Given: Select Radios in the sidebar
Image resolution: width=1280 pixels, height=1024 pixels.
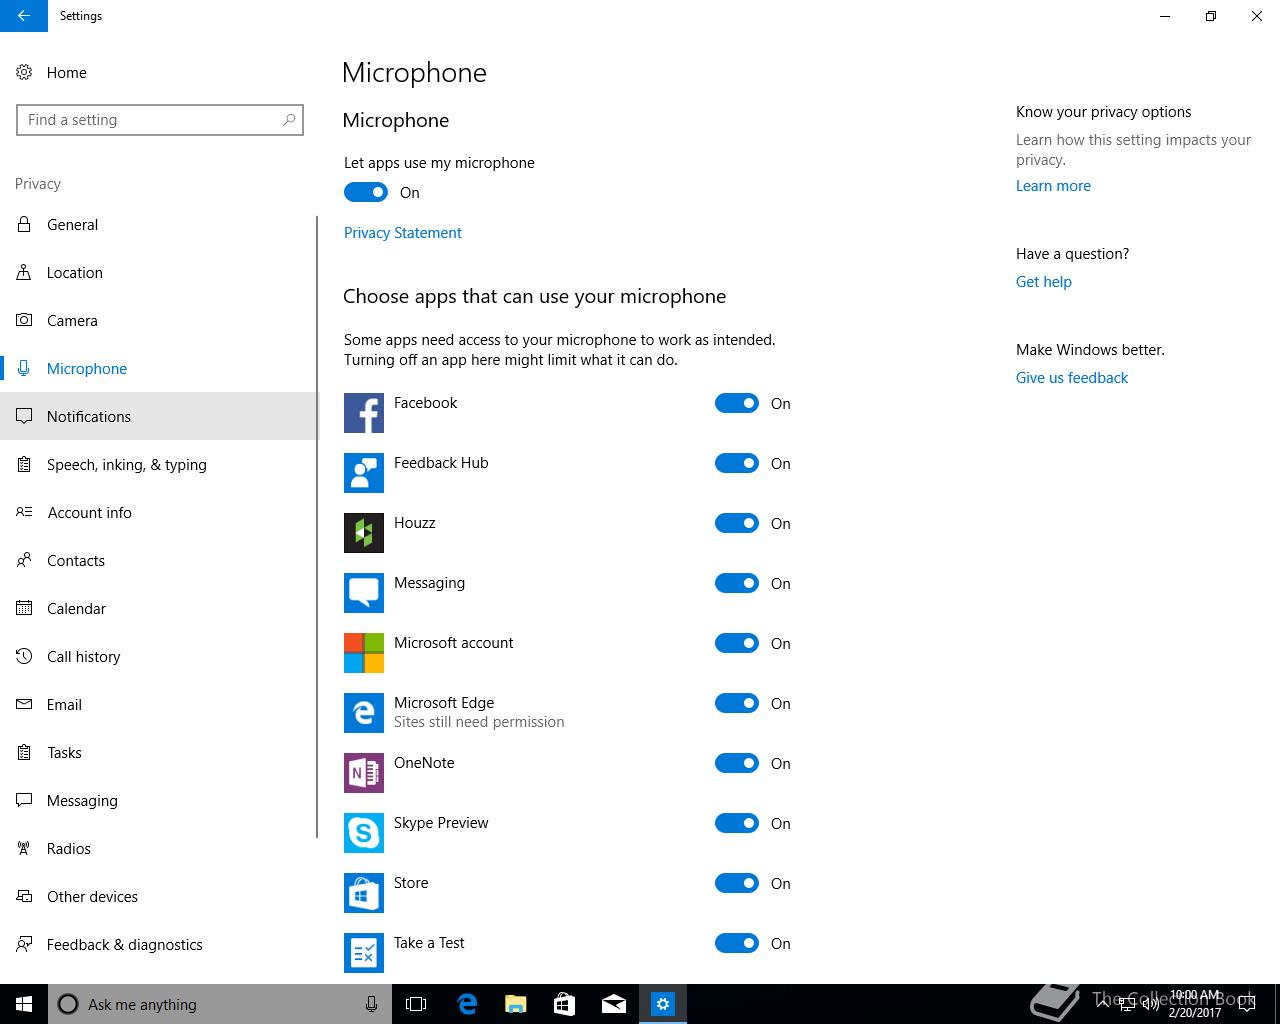Looking at the screenshot, I should pyautogui.click(x=158, y=848).
